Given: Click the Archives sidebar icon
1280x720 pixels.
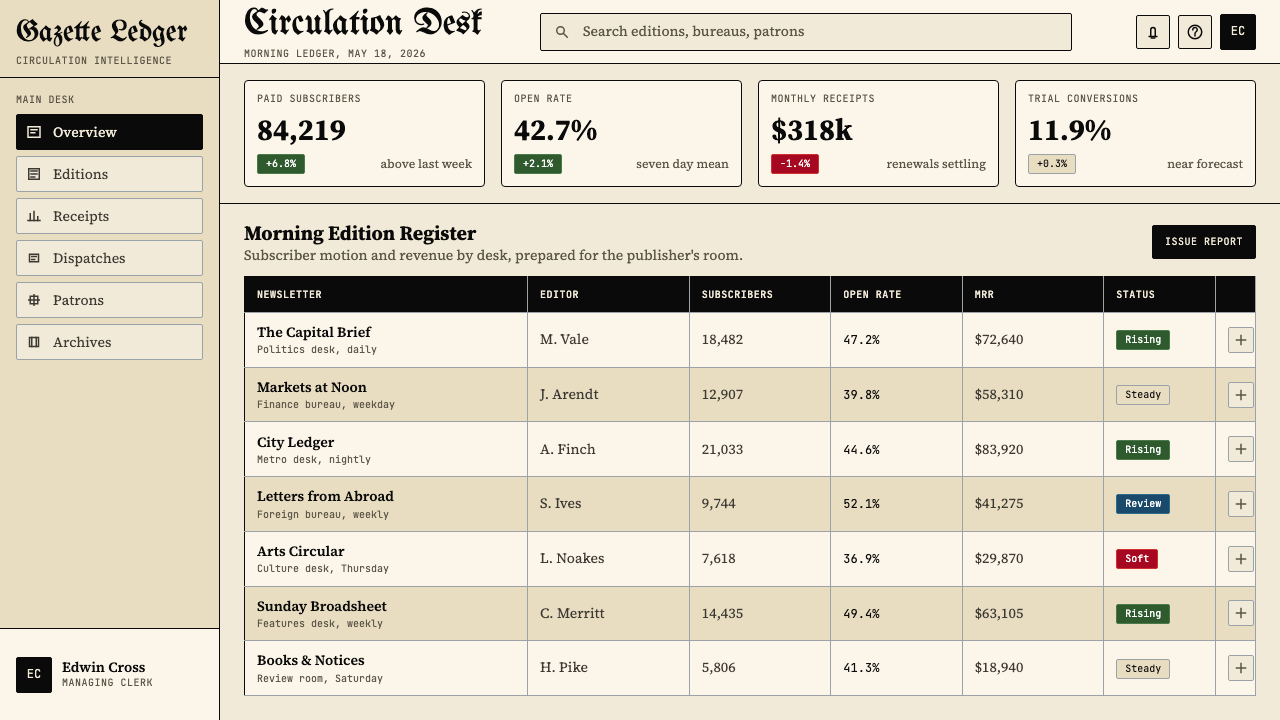Looking at the screenshot, I should click(34, 342).
